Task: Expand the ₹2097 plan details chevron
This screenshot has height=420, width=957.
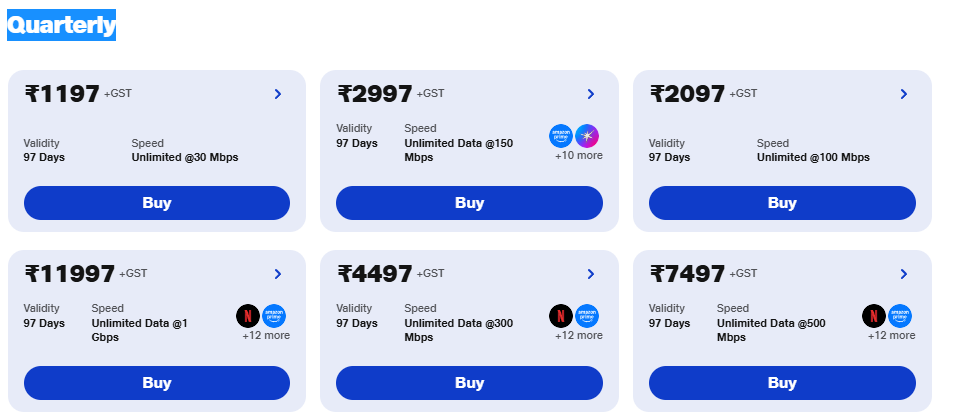Action: pyautogui.click(x=904, y=94)
